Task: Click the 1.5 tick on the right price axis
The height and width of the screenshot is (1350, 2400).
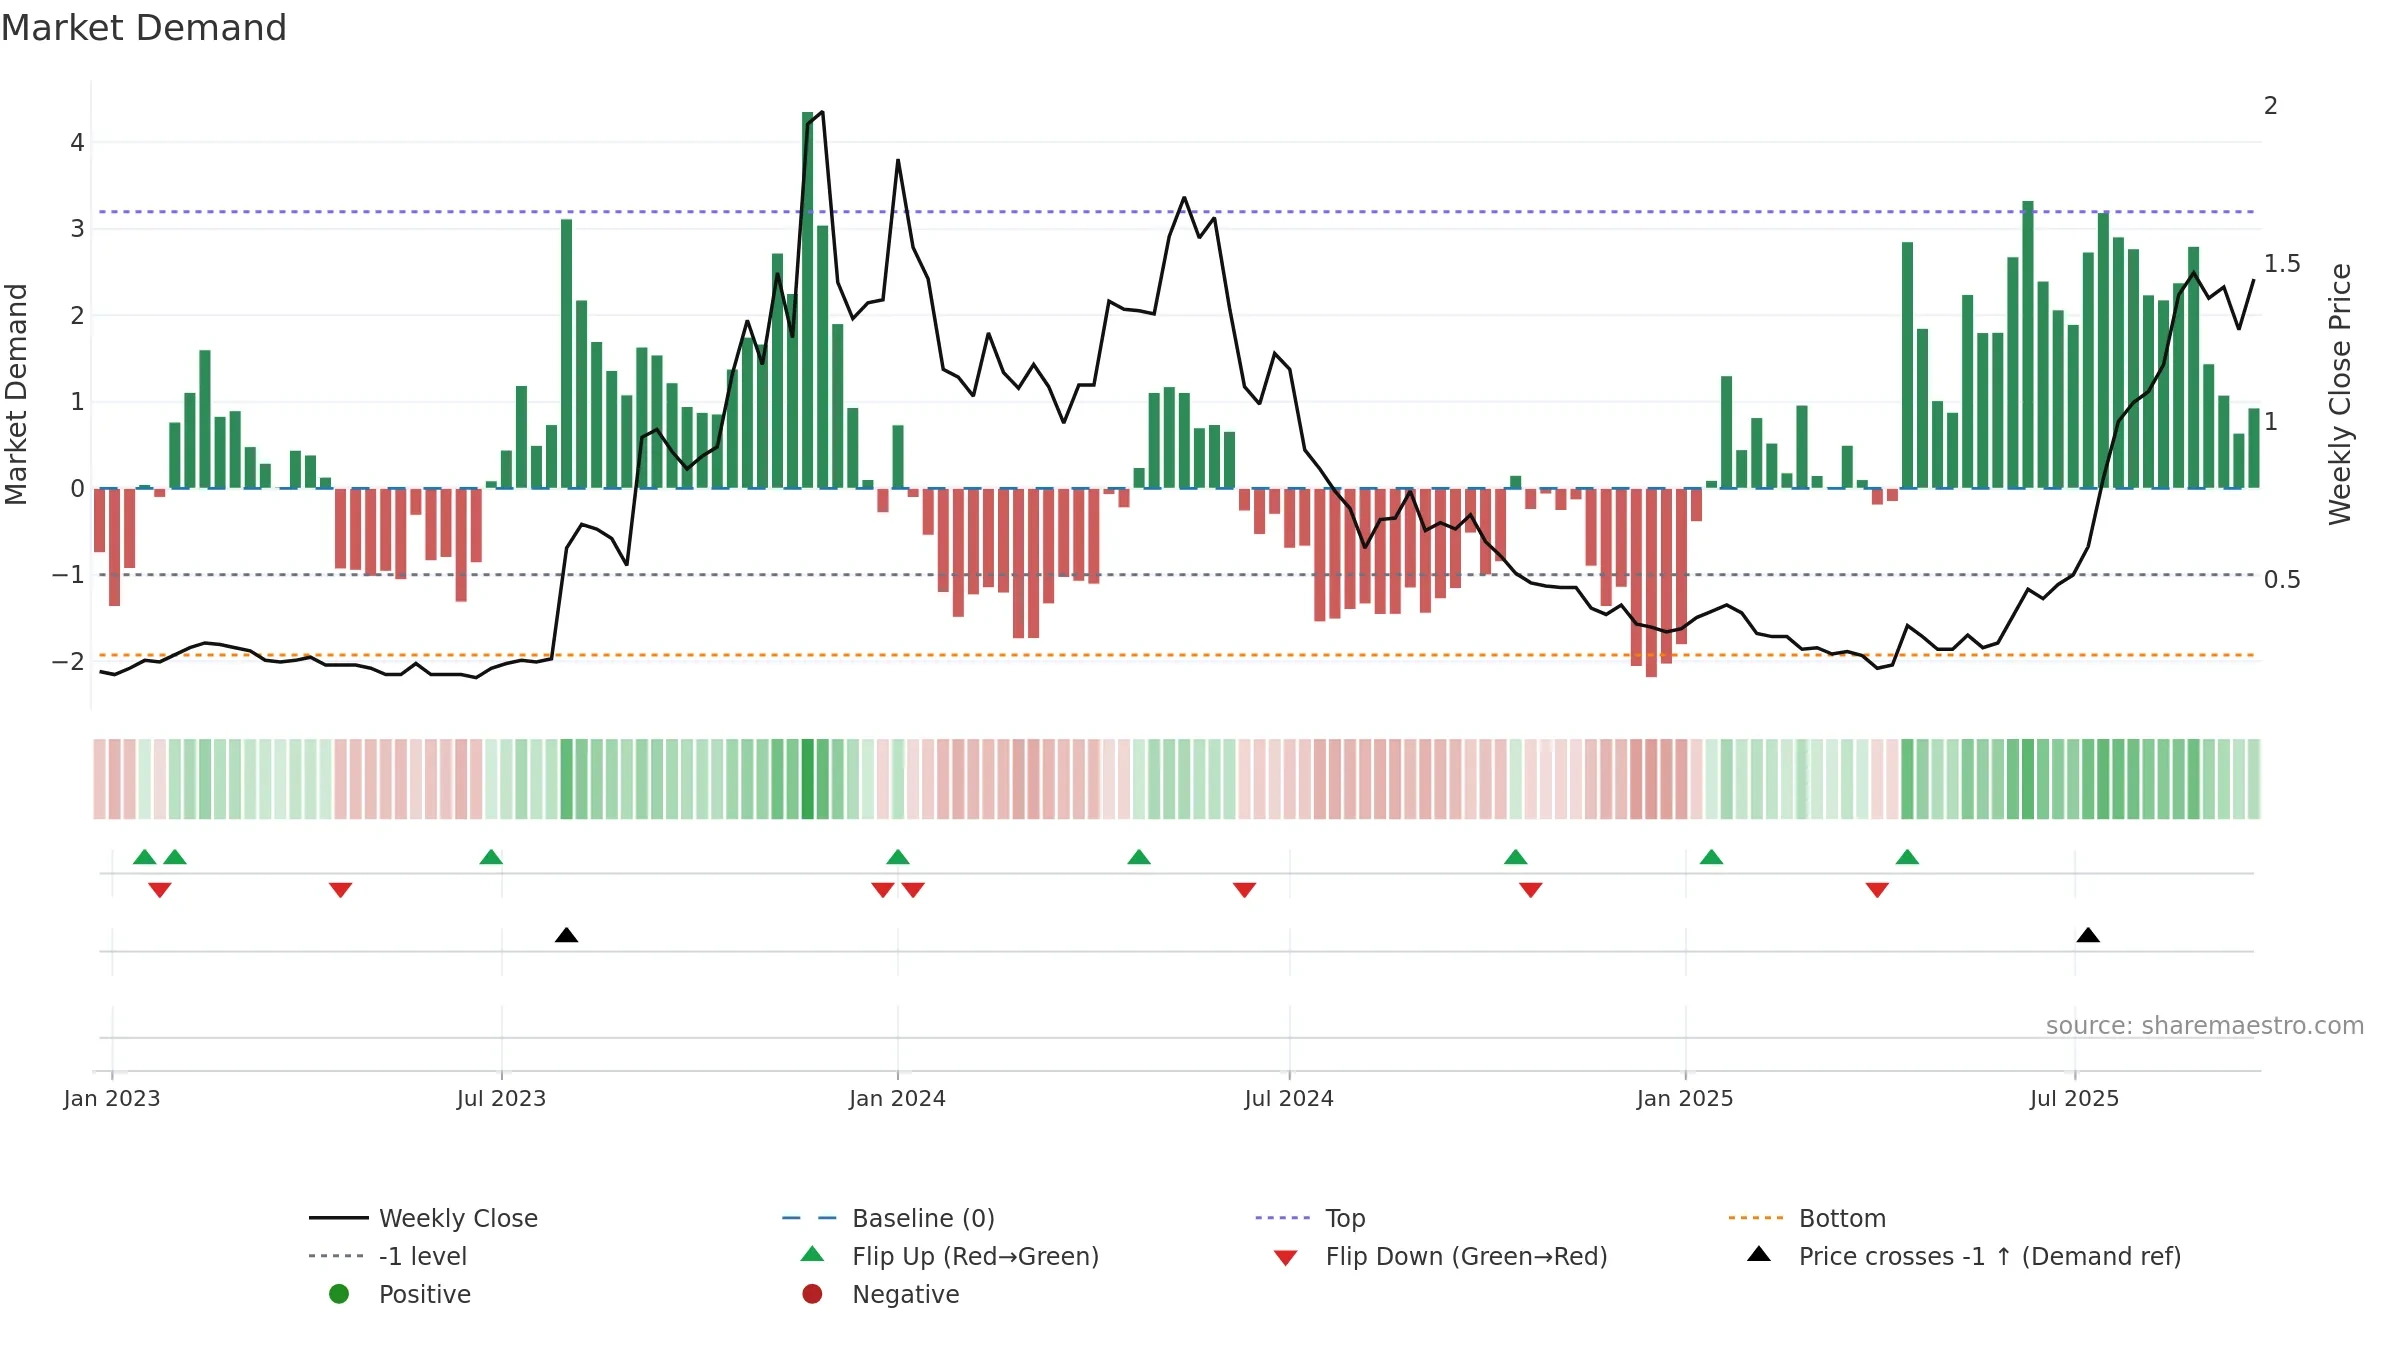Action: pos(2282,263)
